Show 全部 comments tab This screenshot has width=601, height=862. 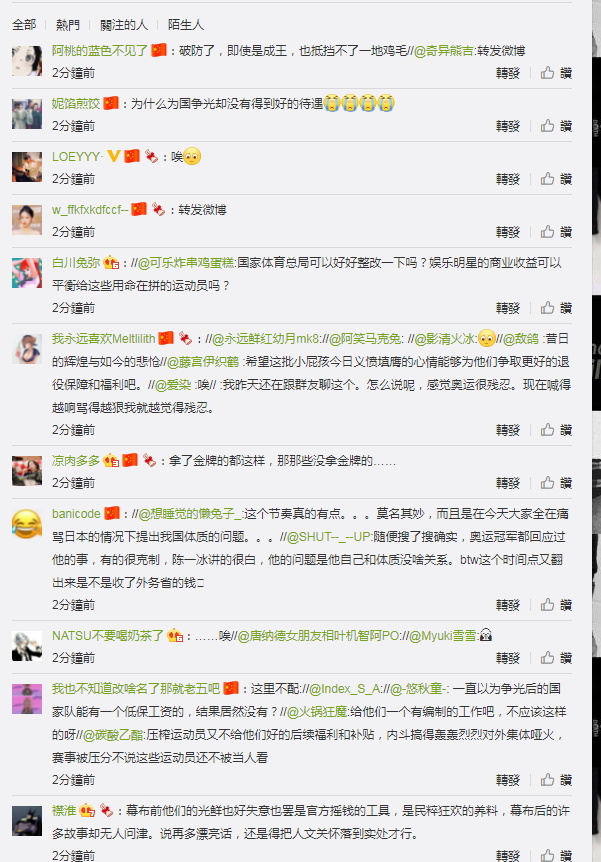coord(24,25)
